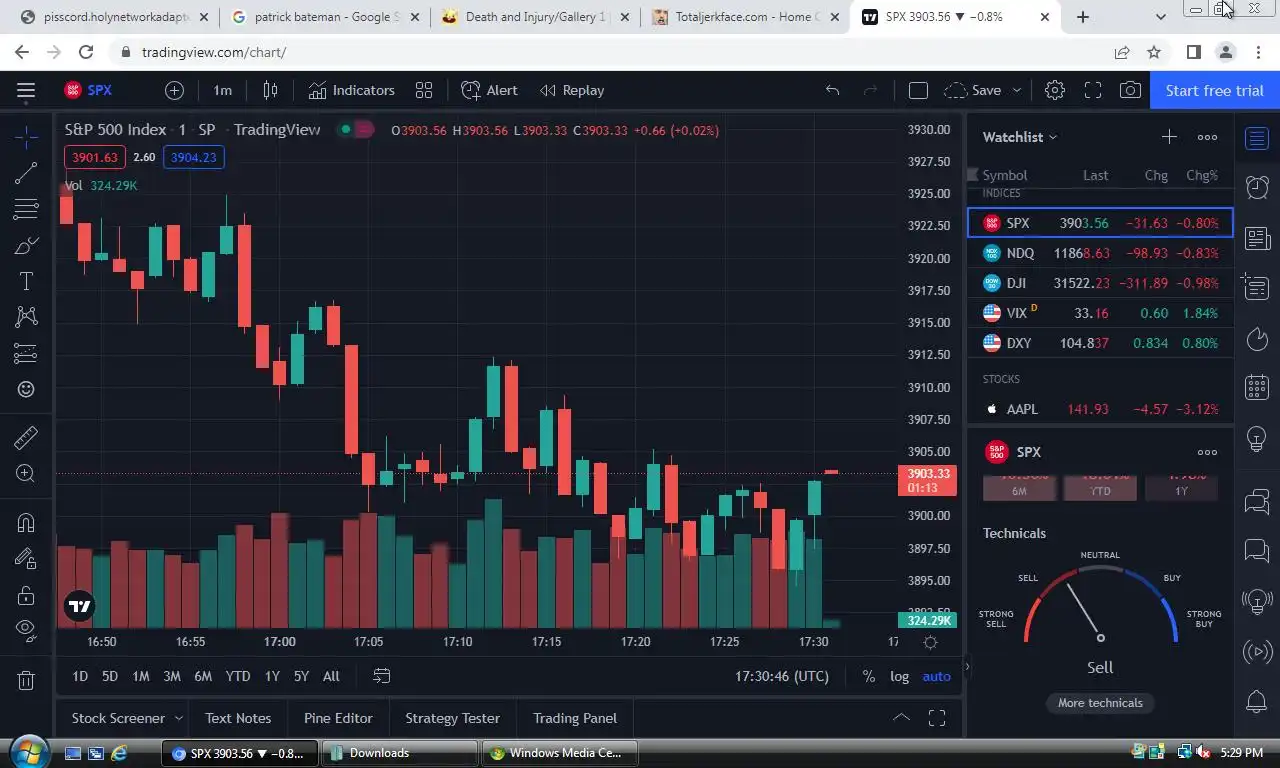Select the chart layout rectangle icon
The image size is (1280, 768).
(x=918, y=90)
